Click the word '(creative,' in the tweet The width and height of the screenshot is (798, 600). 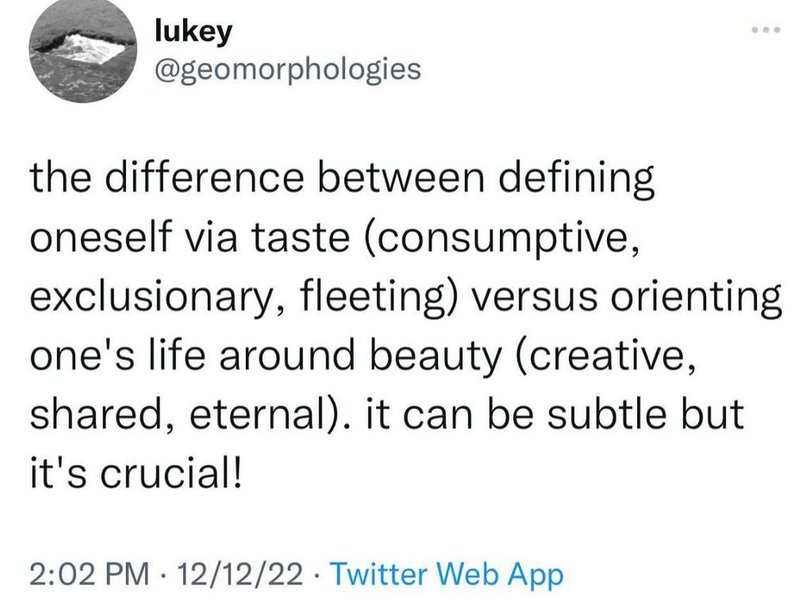click(x=605, y=356)
